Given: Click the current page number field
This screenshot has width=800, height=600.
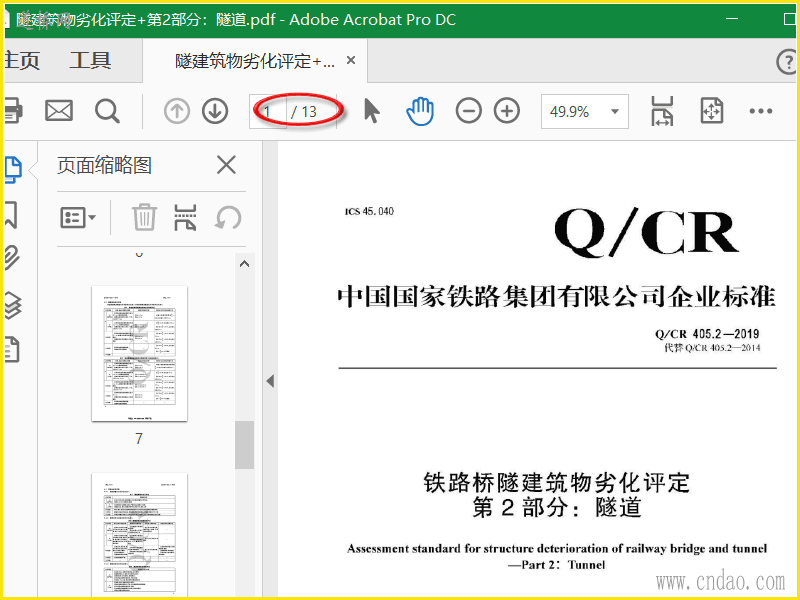Looking at the screenshot, I should (x=268, y=111).
